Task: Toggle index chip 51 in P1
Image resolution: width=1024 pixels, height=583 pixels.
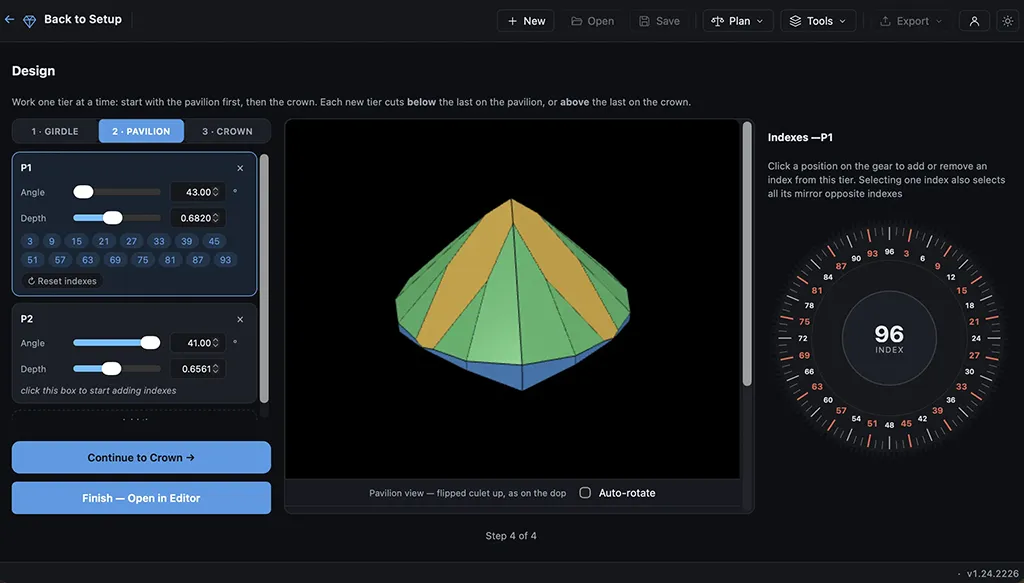Action: tap(33, 260)
